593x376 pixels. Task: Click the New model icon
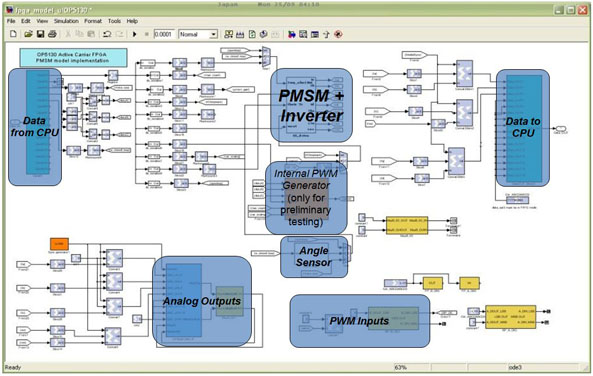click(x=13, y=34)
